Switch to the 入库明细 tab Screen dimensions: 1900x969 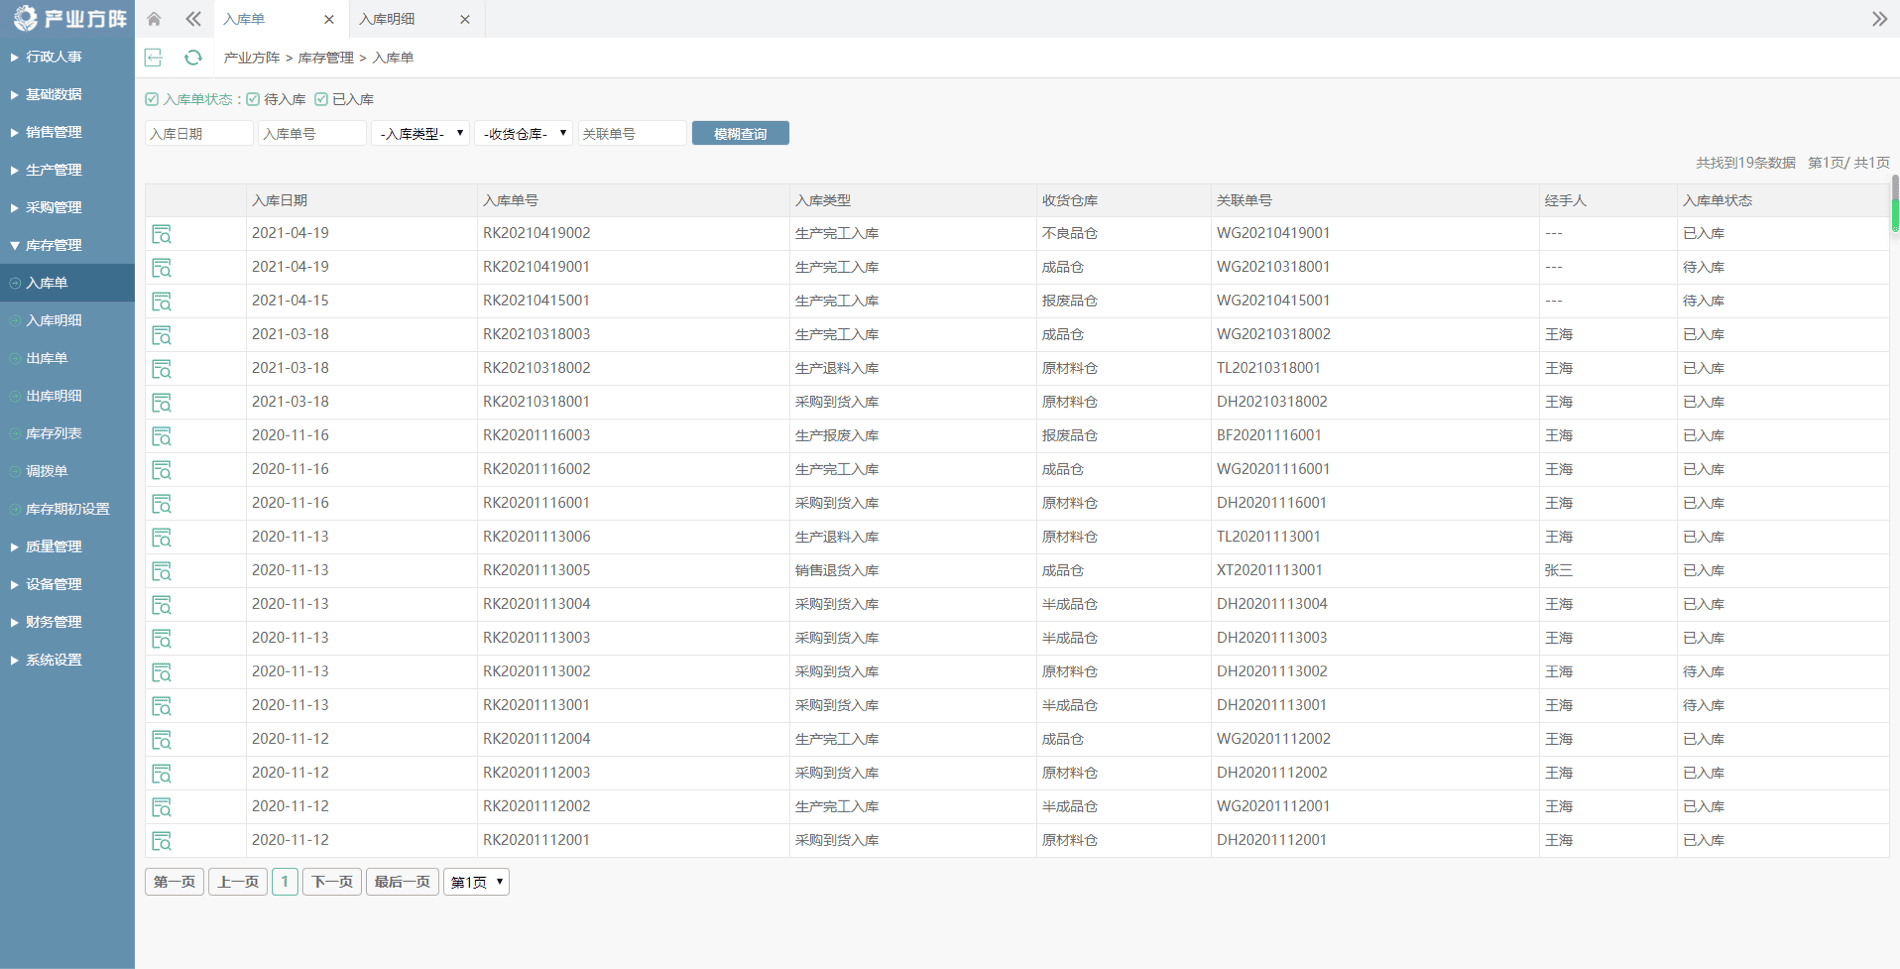(x=388, y=19)
